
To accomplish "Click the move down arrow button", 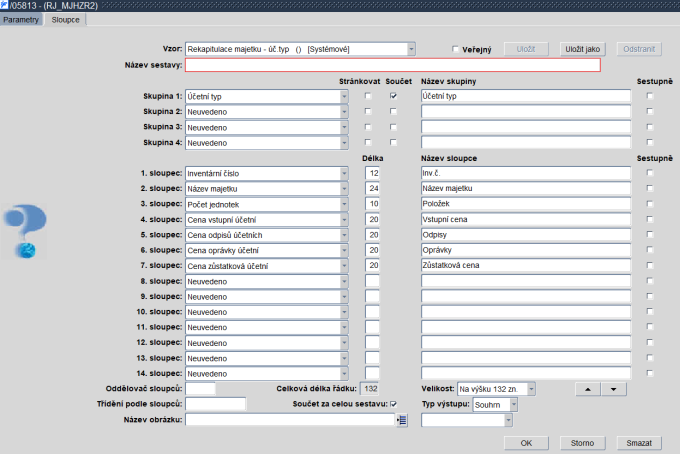I will click(x=612, y=388).
